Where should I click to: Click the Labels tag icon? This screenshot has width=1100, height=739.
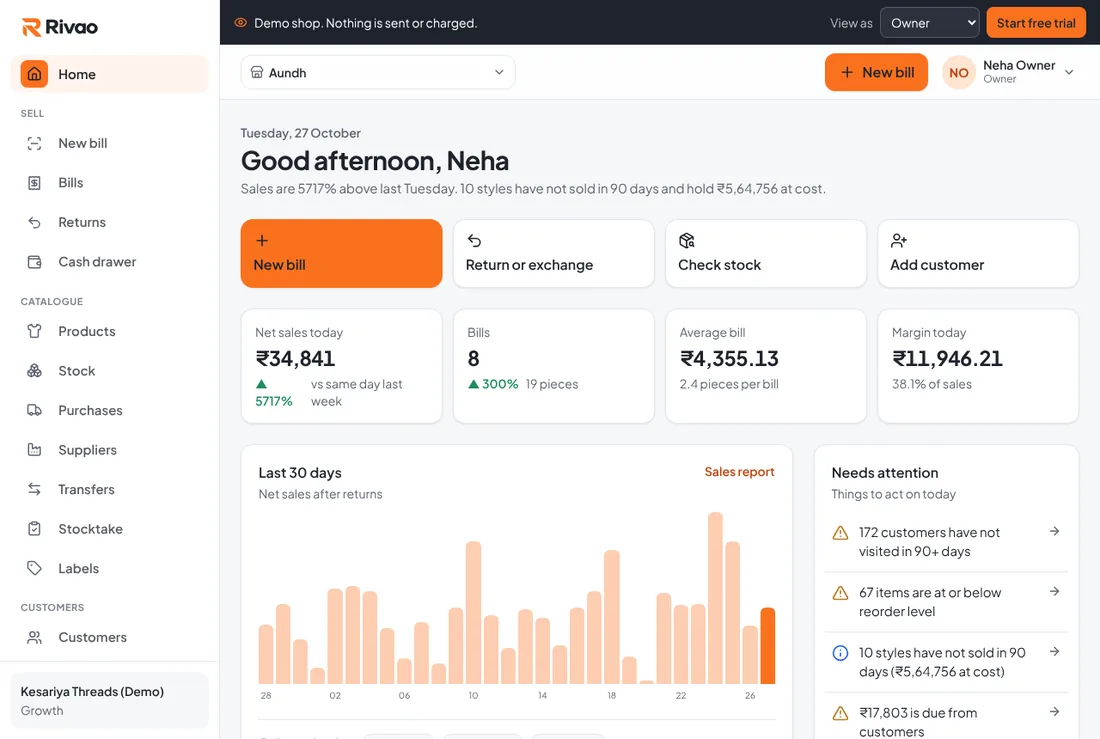[34, 568]
